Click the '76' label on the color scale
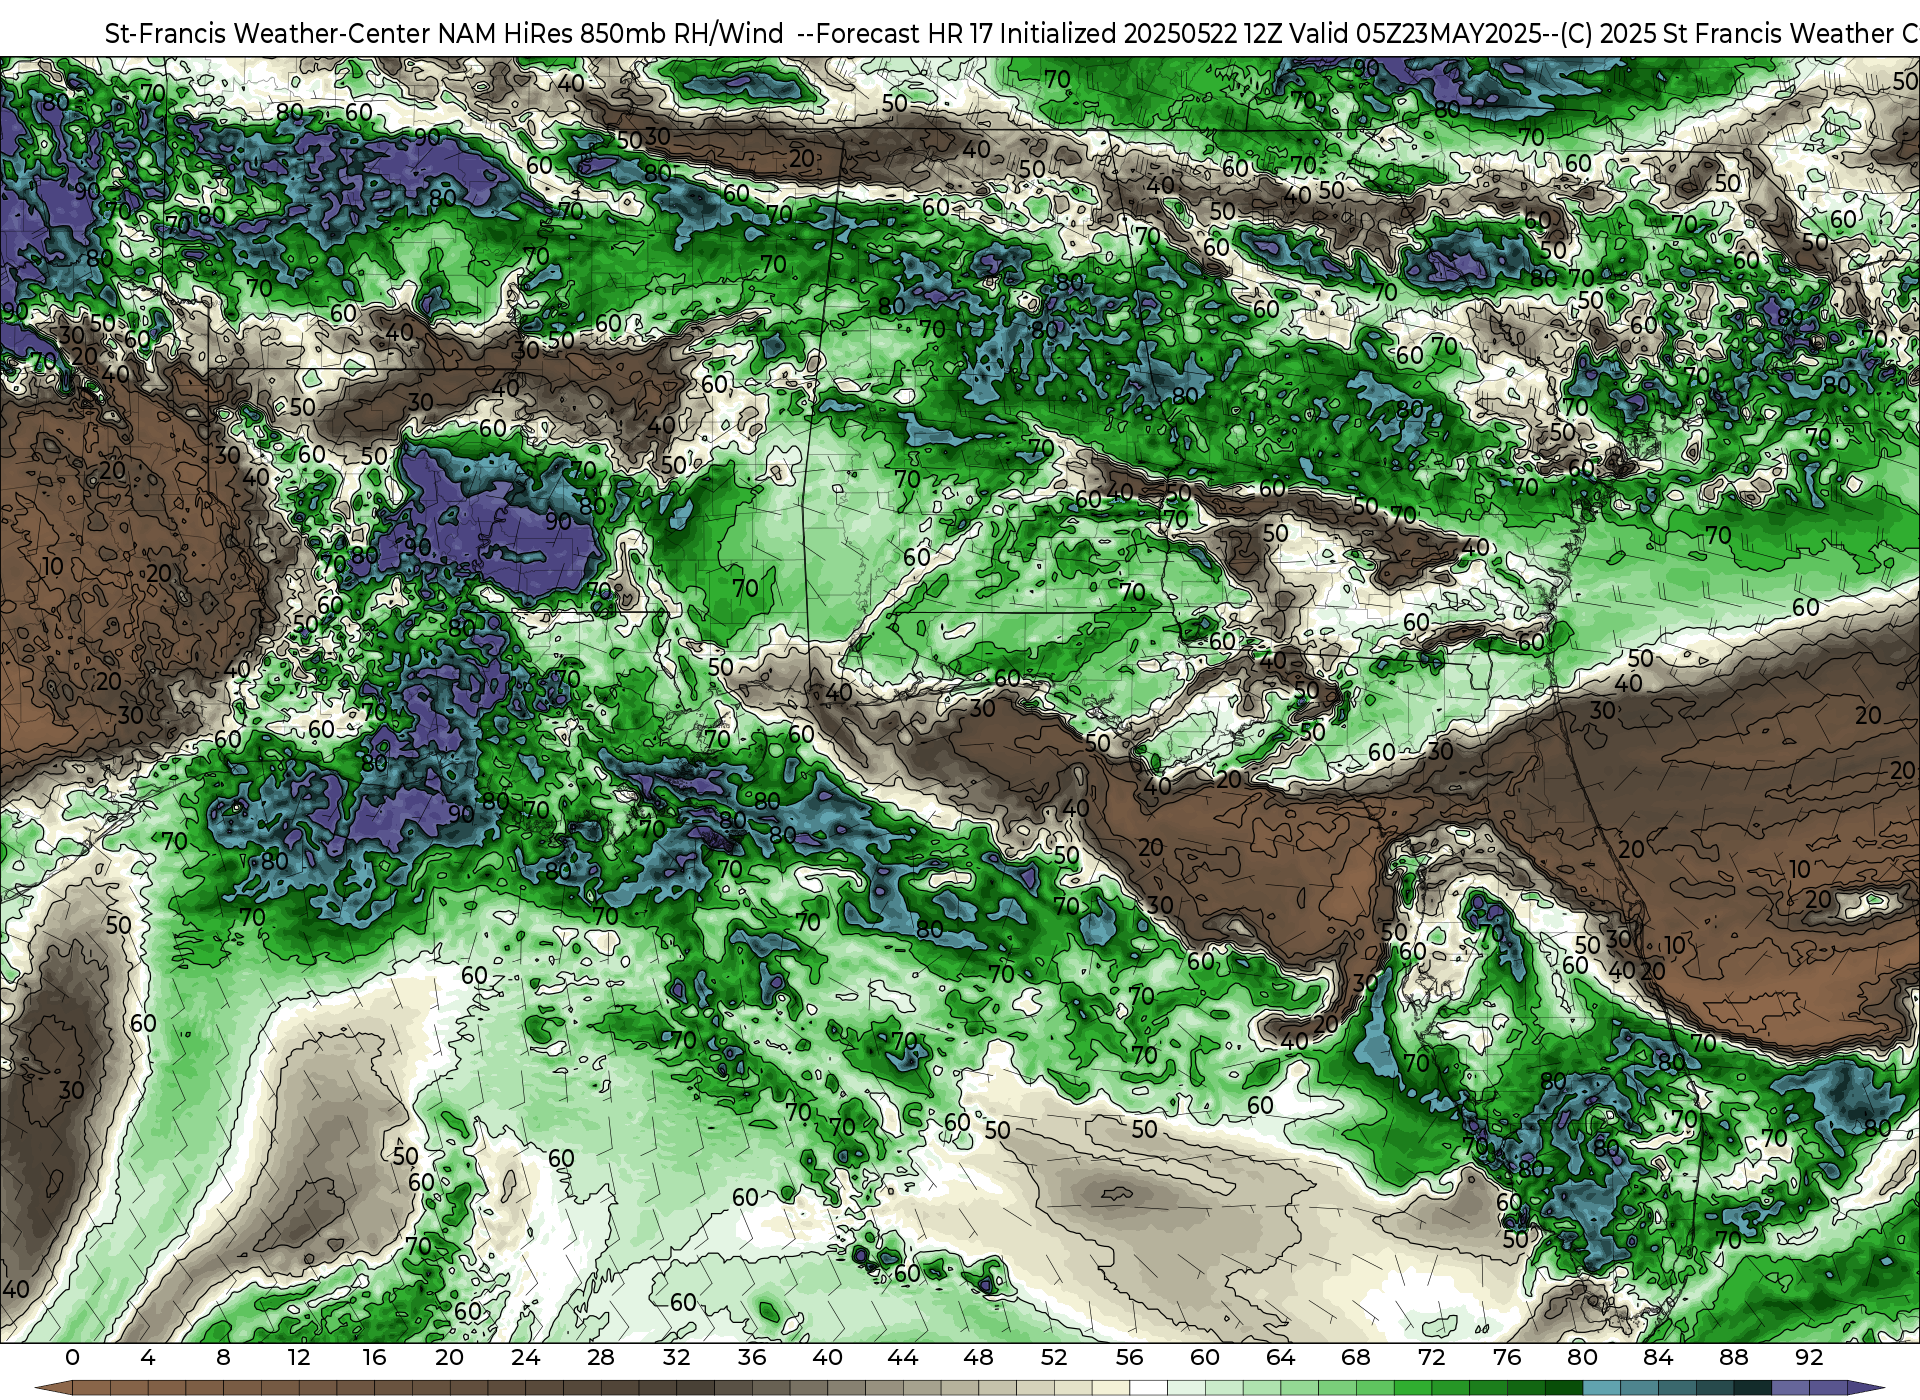Viewport: 1920px width, 1400px height. point(1507,1357)
